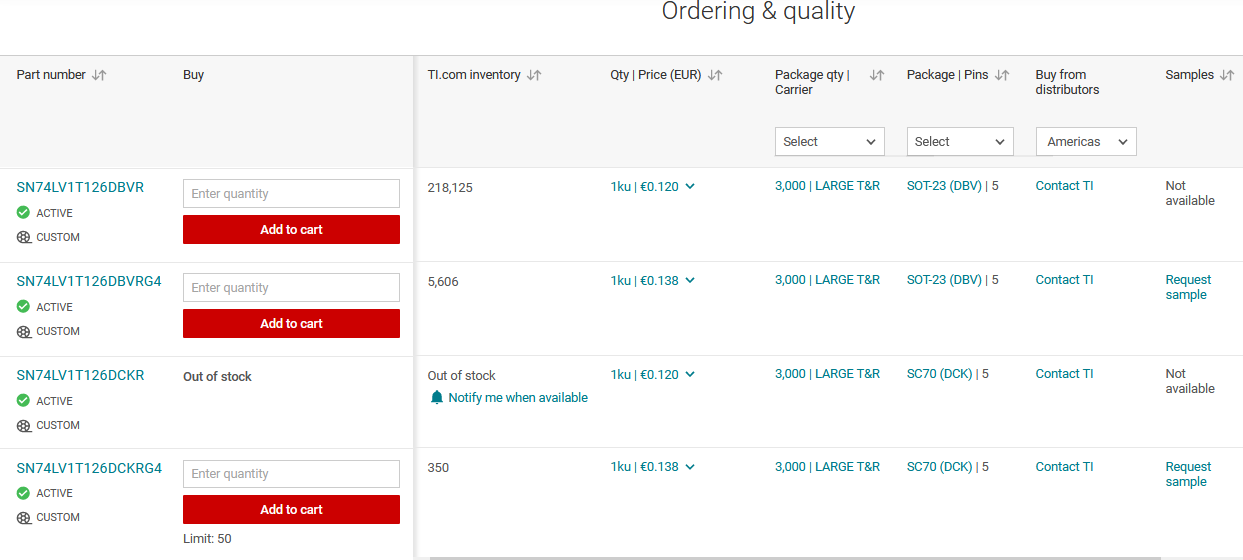Sort the Package | Pins column
This screenshot has width=1243, height=560.
tap(1002, 75)
